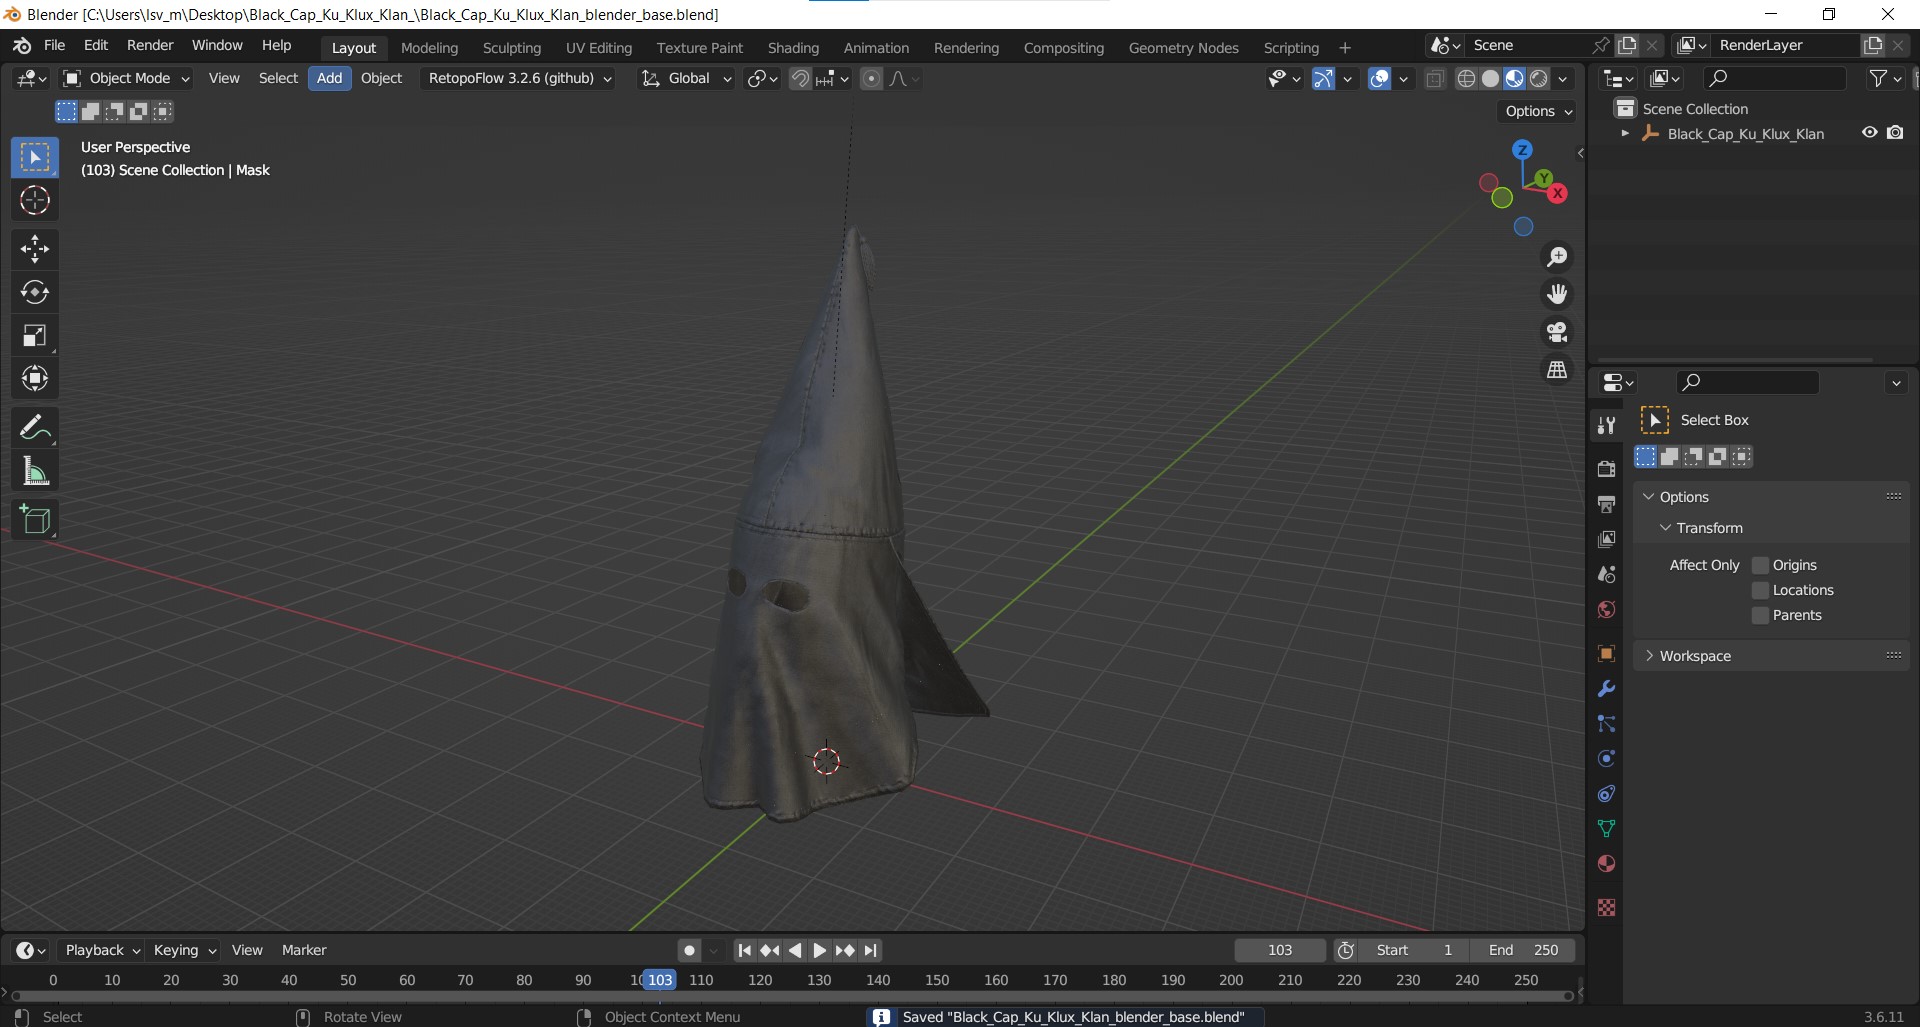Image resolution: width=1920 pixels, height=1027 pixels.
Task: Collapse the Transform subpanel
Action: tap(1665, 528)
